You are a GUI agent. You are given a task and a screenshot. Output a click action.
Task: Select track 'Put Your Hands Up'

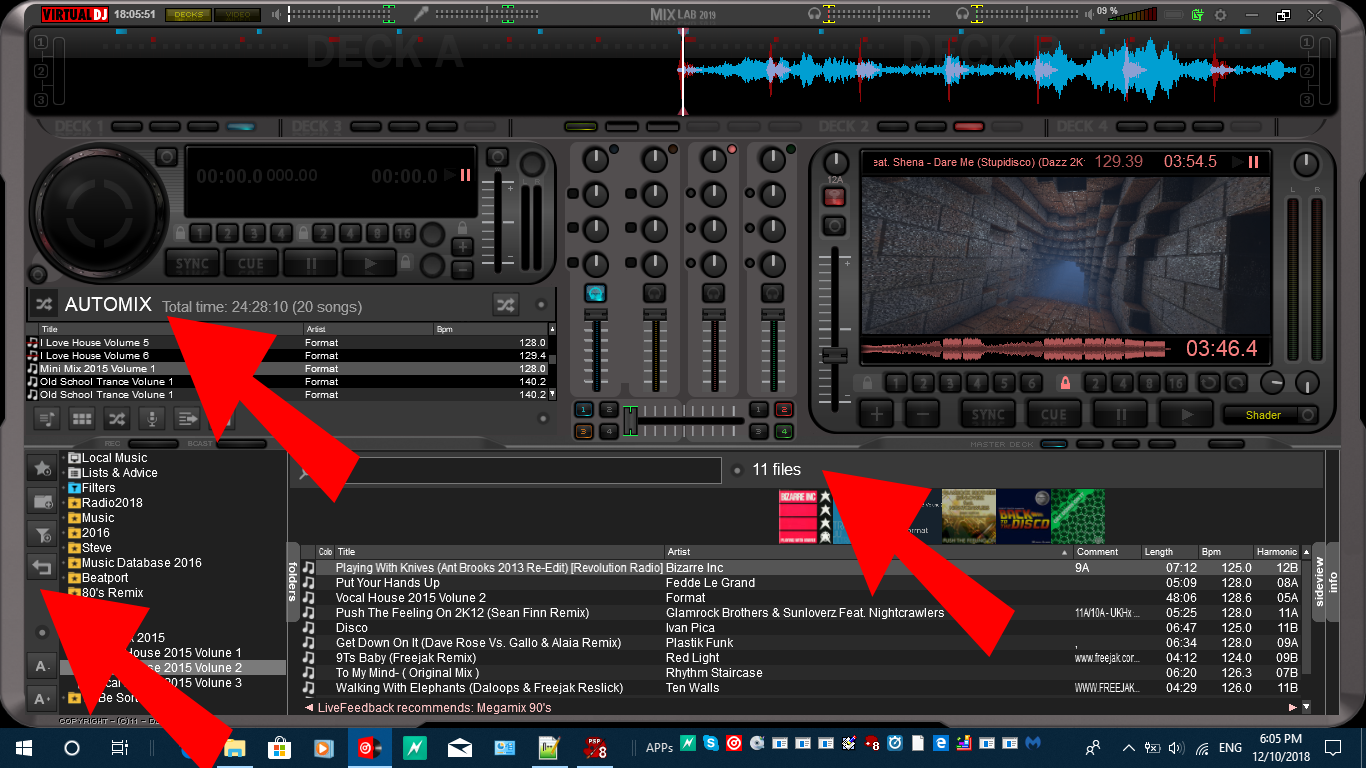(x=803, y=582)
